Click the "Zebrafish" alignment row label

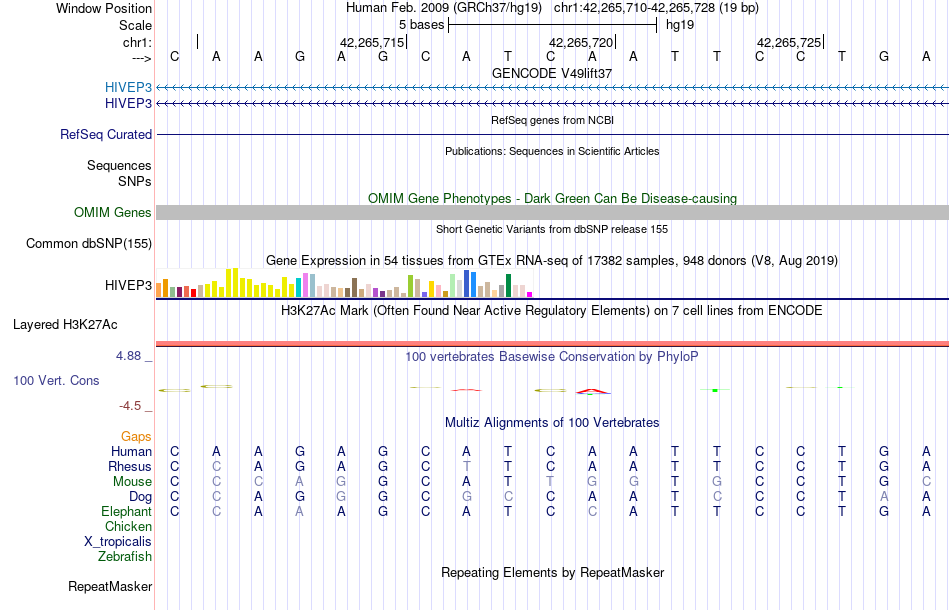(x=125, y=556)
